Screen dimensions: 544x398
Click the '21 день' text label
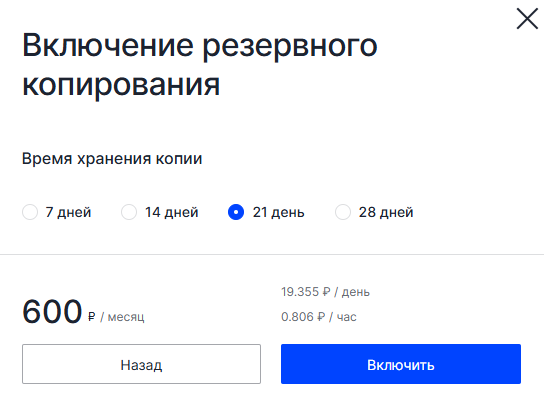click(279, 212)
